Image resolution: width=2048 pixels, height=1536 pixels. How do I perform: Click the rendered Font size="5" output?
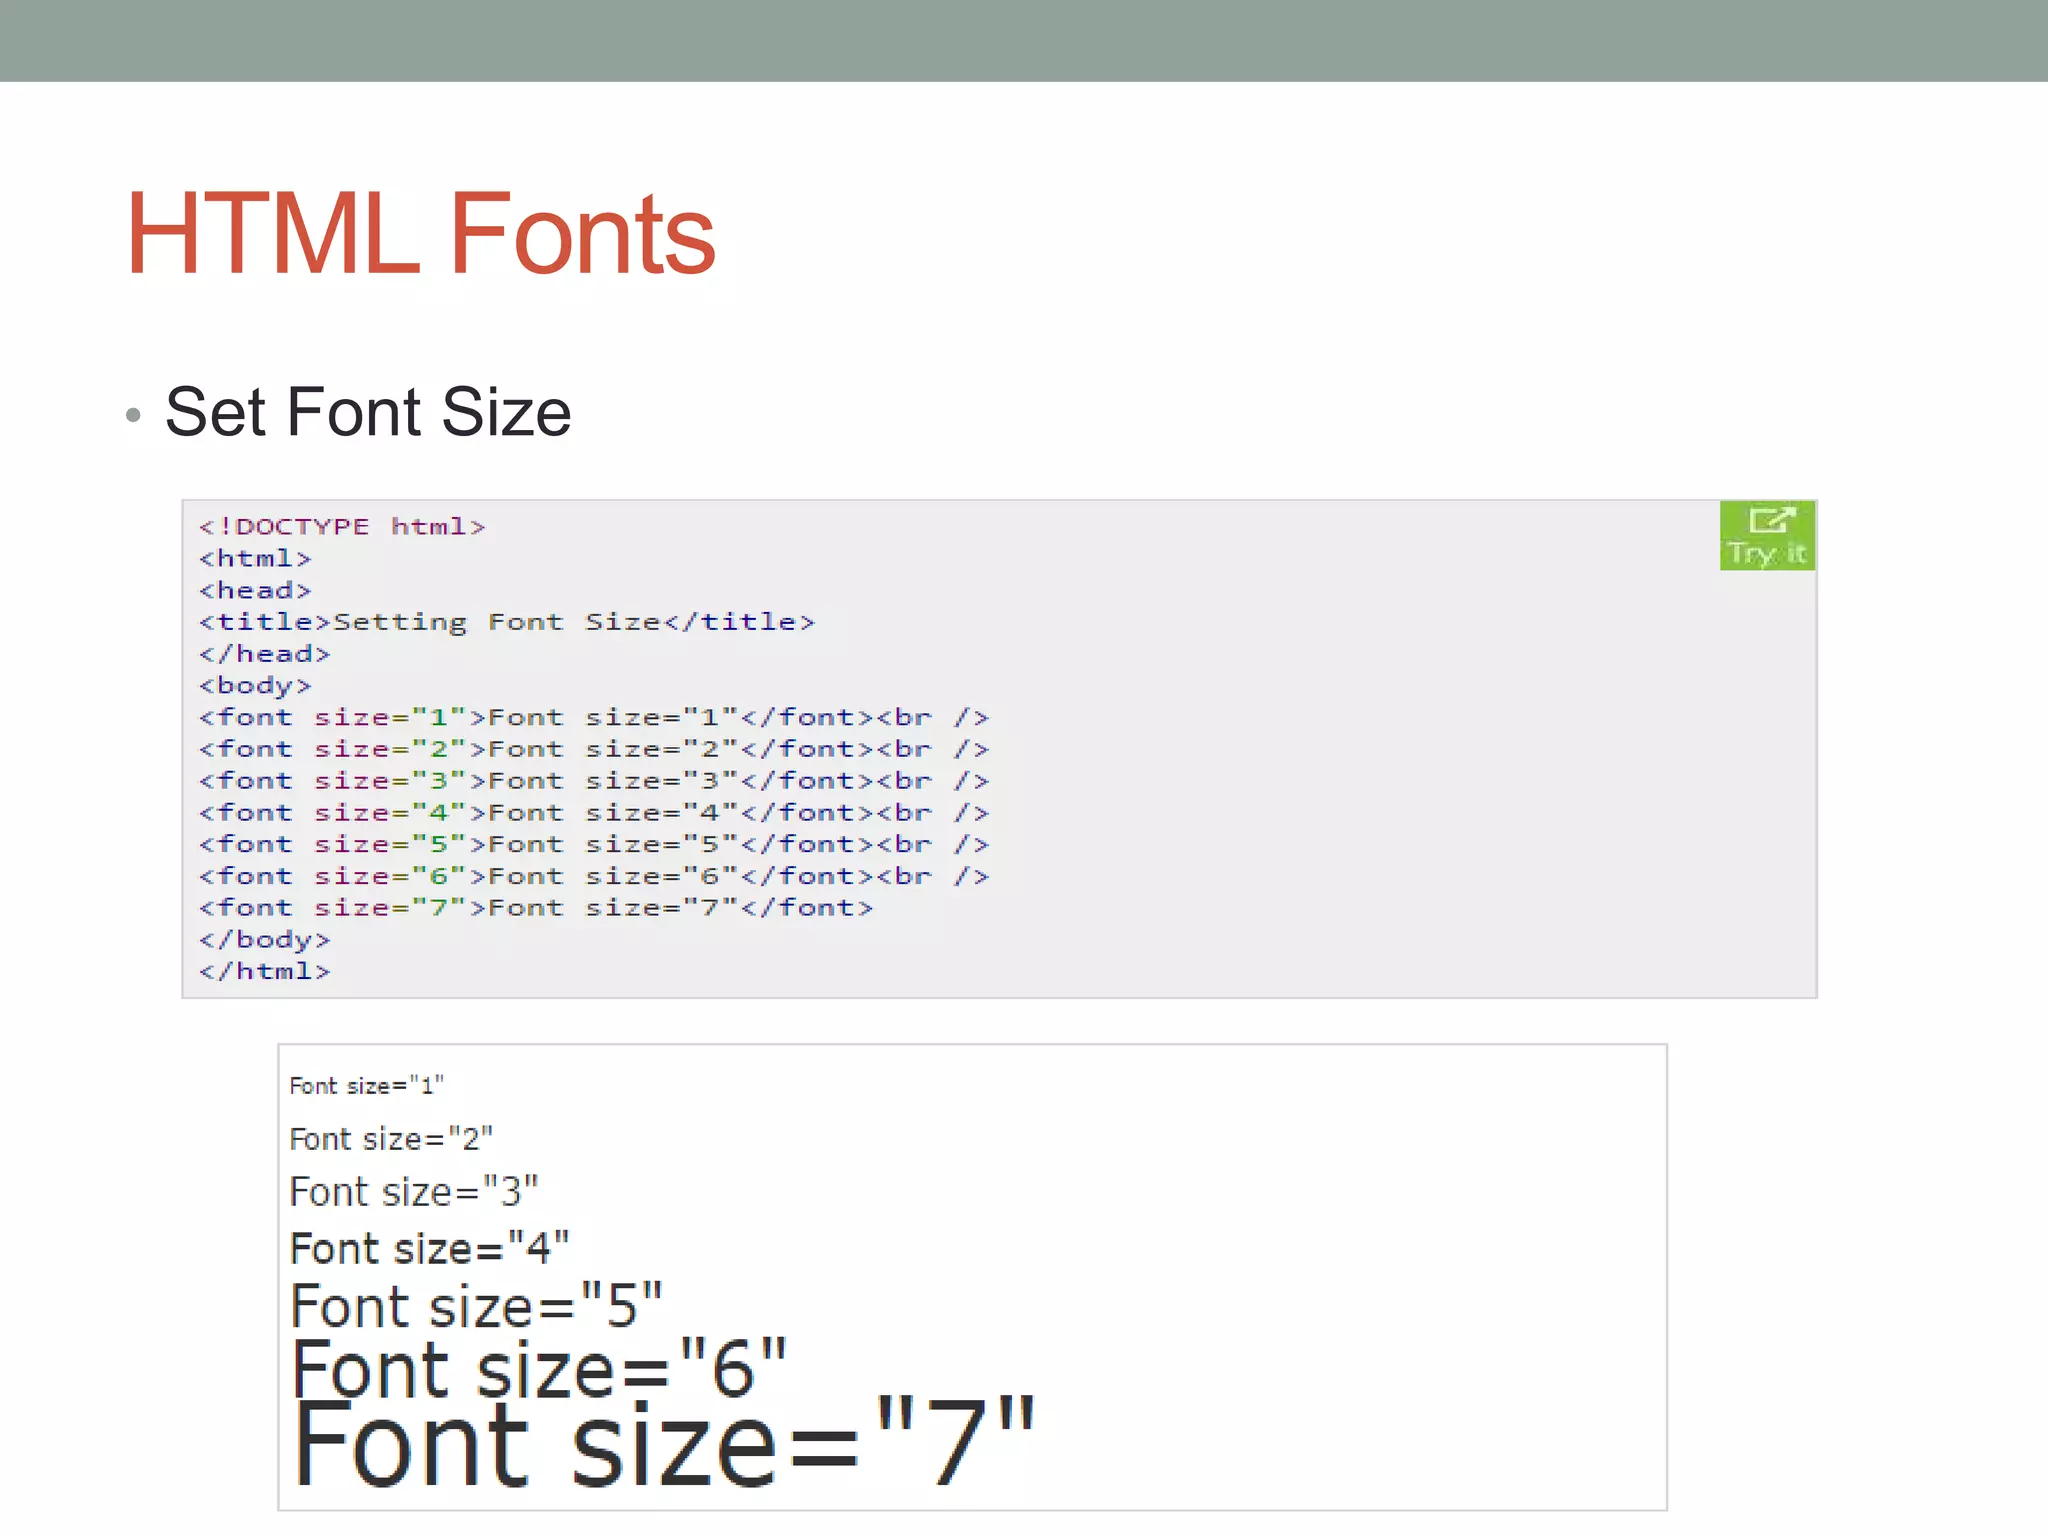477,1306
